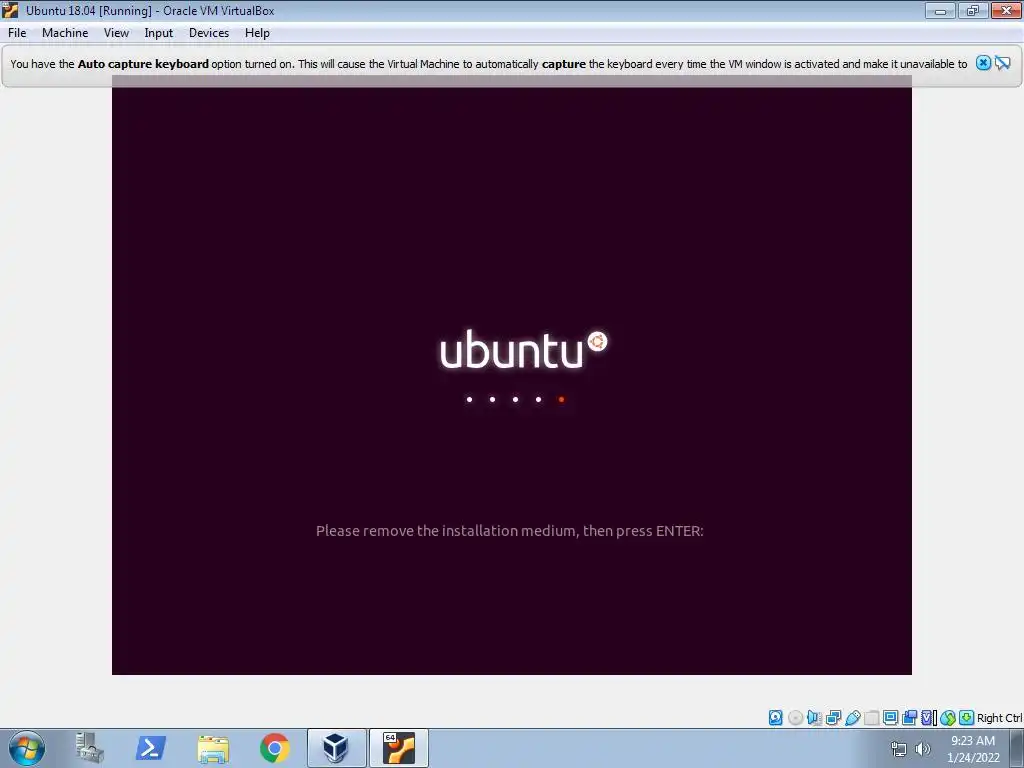Click the USB devices status icon
Screen dimensions: 1024x768
coord(853,718)
